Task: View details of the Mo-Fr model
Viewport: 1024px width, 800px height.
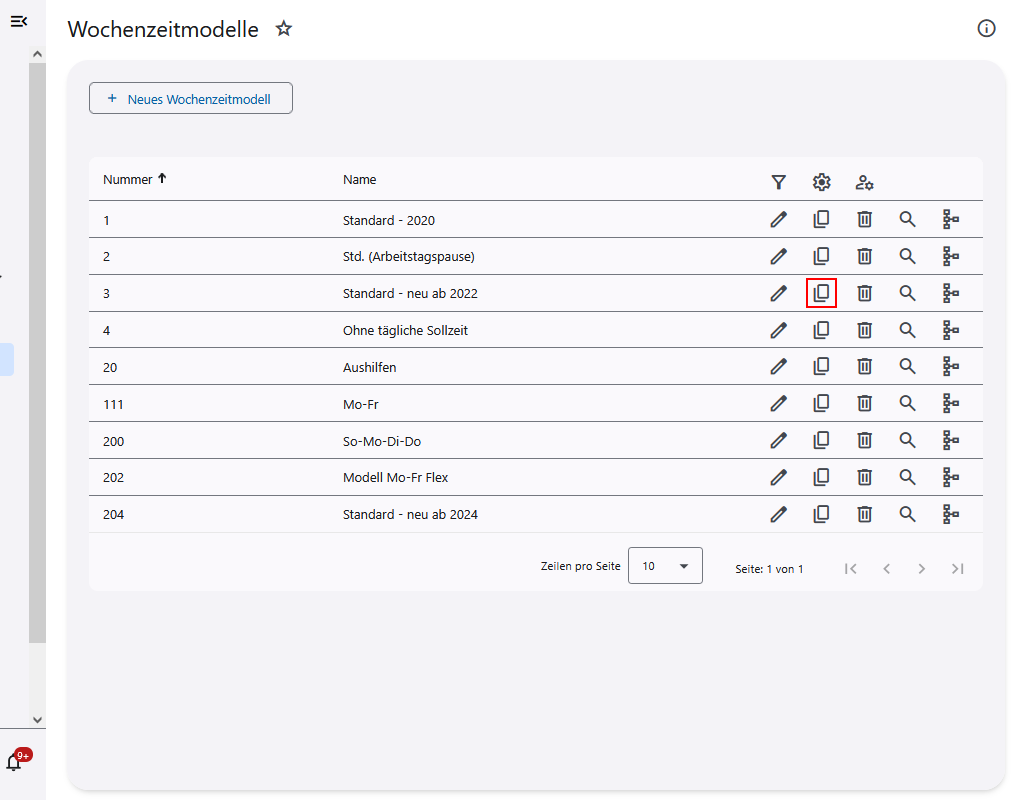Action: coord(907,404)
